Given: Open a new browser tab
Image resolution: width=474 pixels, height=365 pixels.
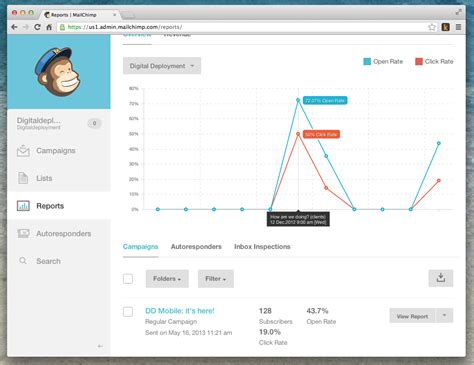Looking at the screenshot, I should 128,15.
